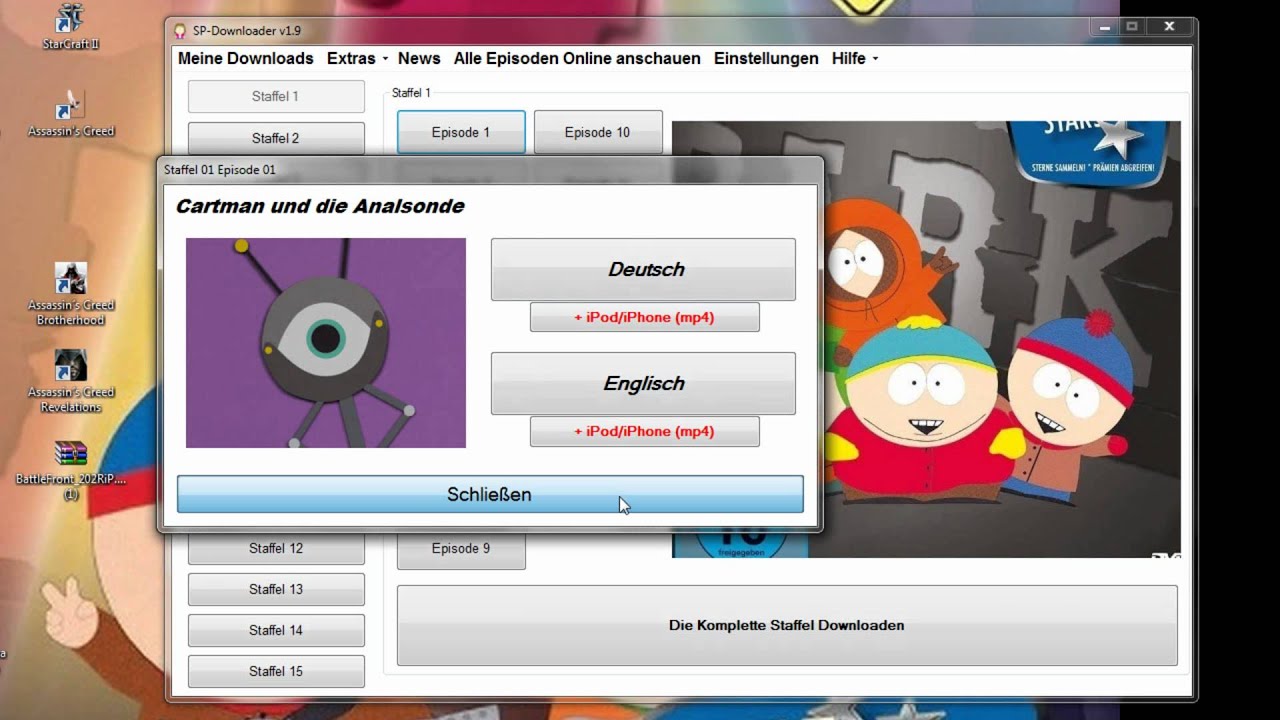Image resolution: width=1280 pixels, height=720 pixels.
Task: Choose Staffel 12 in the list
Action: [276, 548]
